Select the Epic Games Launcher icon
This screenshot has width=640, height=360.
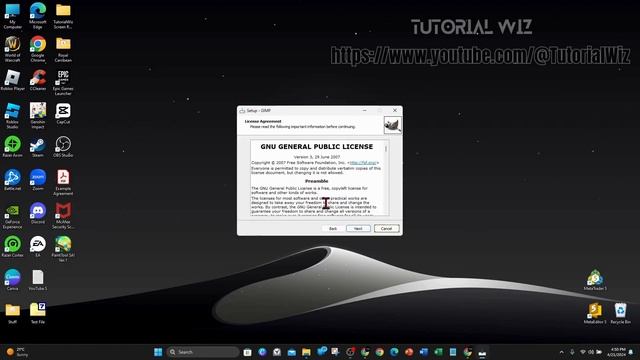click(x=63, y=83)
